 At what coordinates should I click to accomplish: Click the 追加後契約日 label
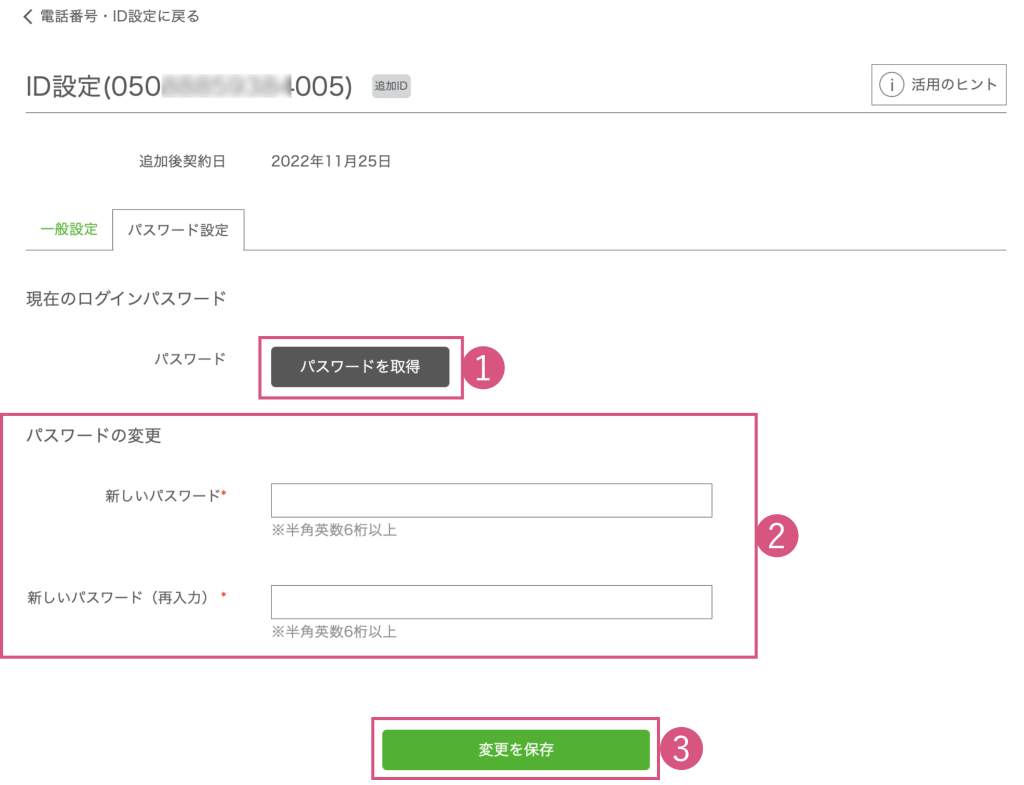coord(182,160)
